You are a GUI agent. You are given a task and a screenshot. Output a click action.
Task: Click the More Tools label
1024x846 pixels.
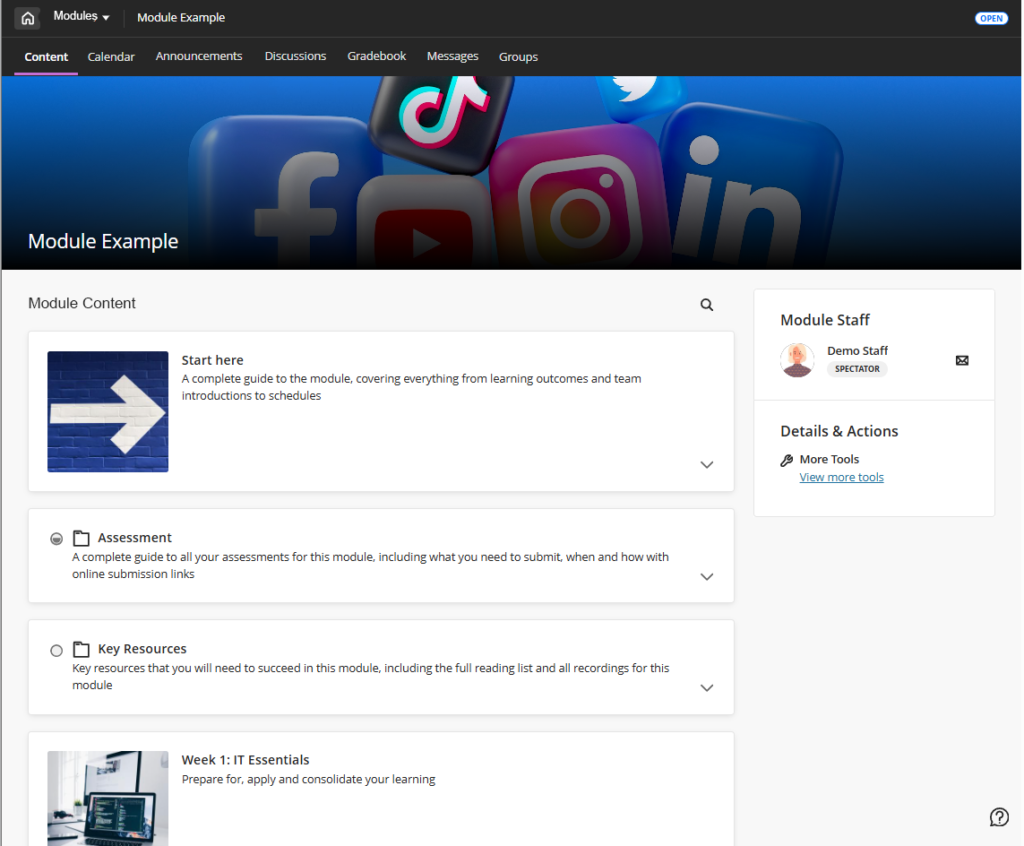point(829,459)
